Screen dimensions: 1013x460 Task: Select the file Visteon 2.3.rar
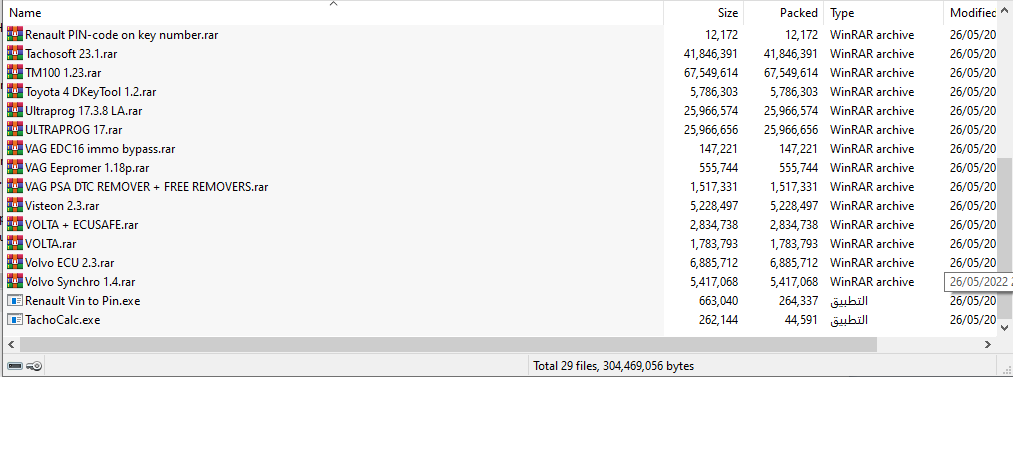62,206
